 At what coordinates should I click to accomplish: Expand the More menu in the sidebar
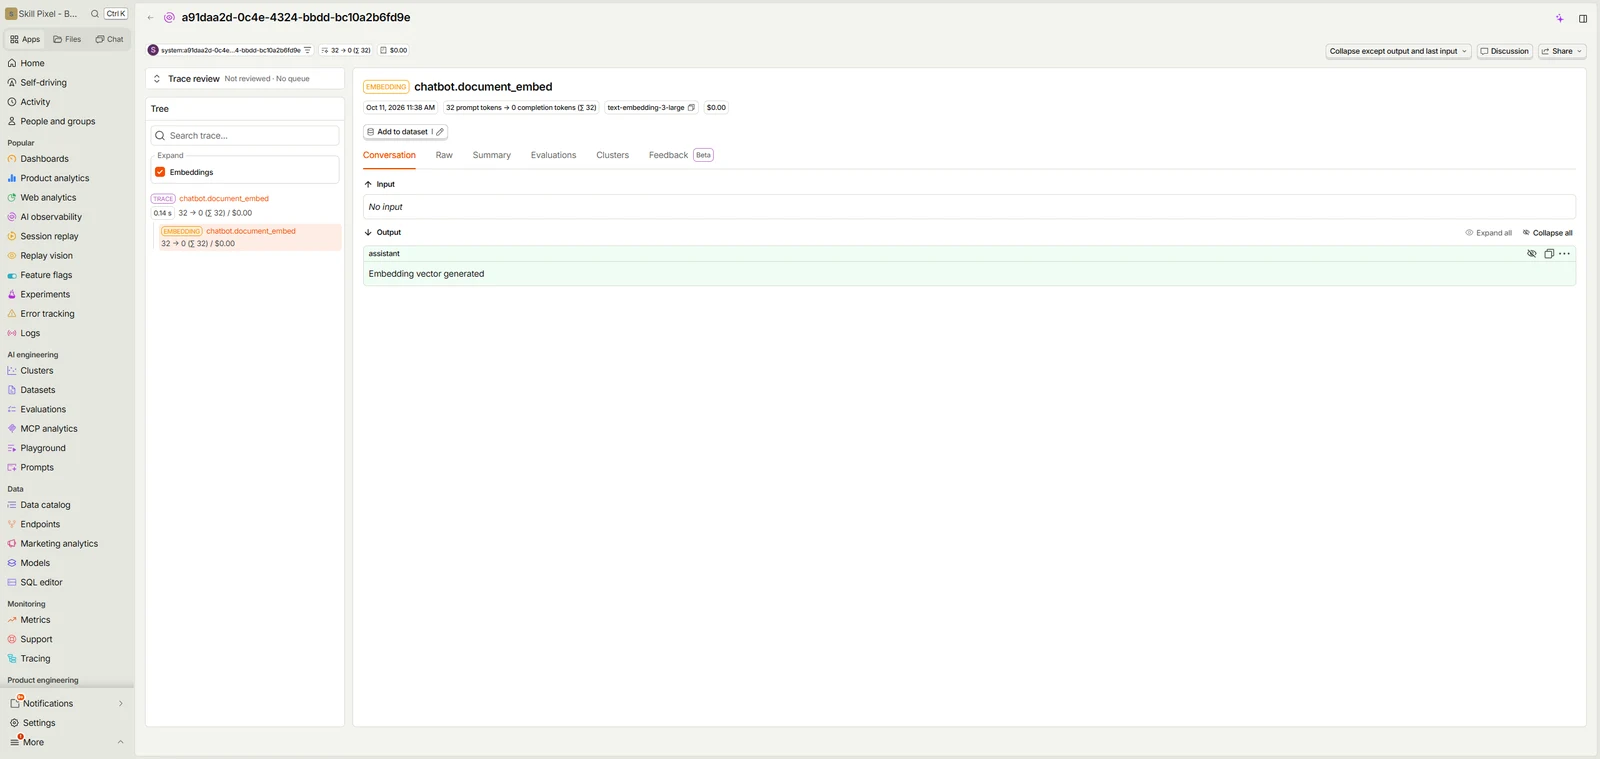[x=66, y=742]
